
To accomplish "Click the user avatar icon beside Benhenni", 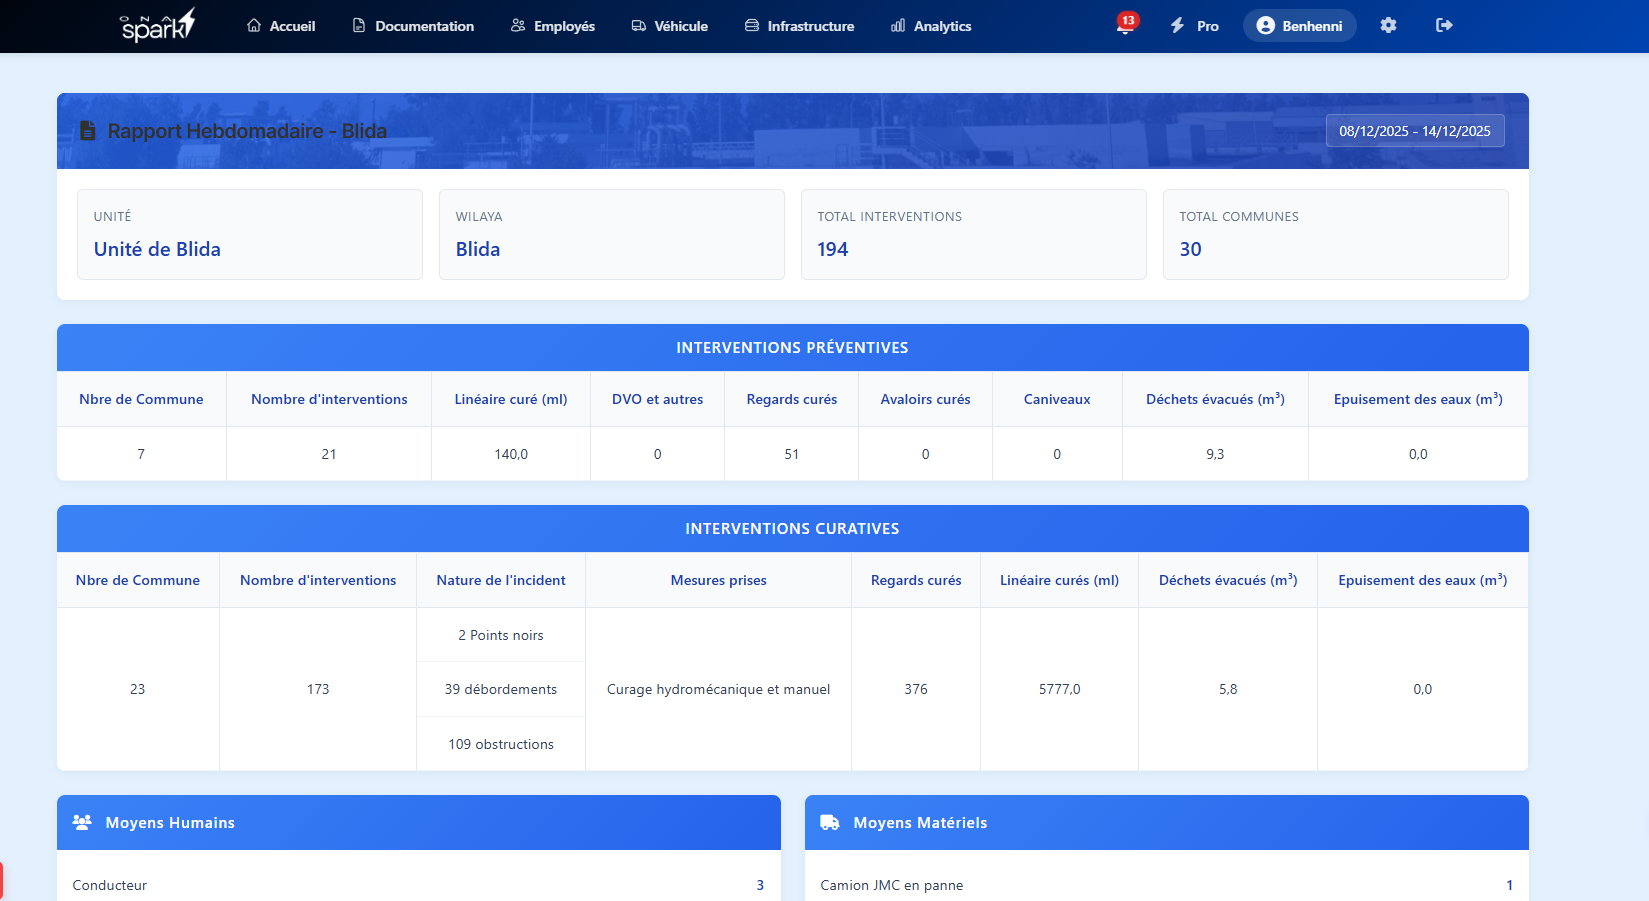I will point(1266,26).
